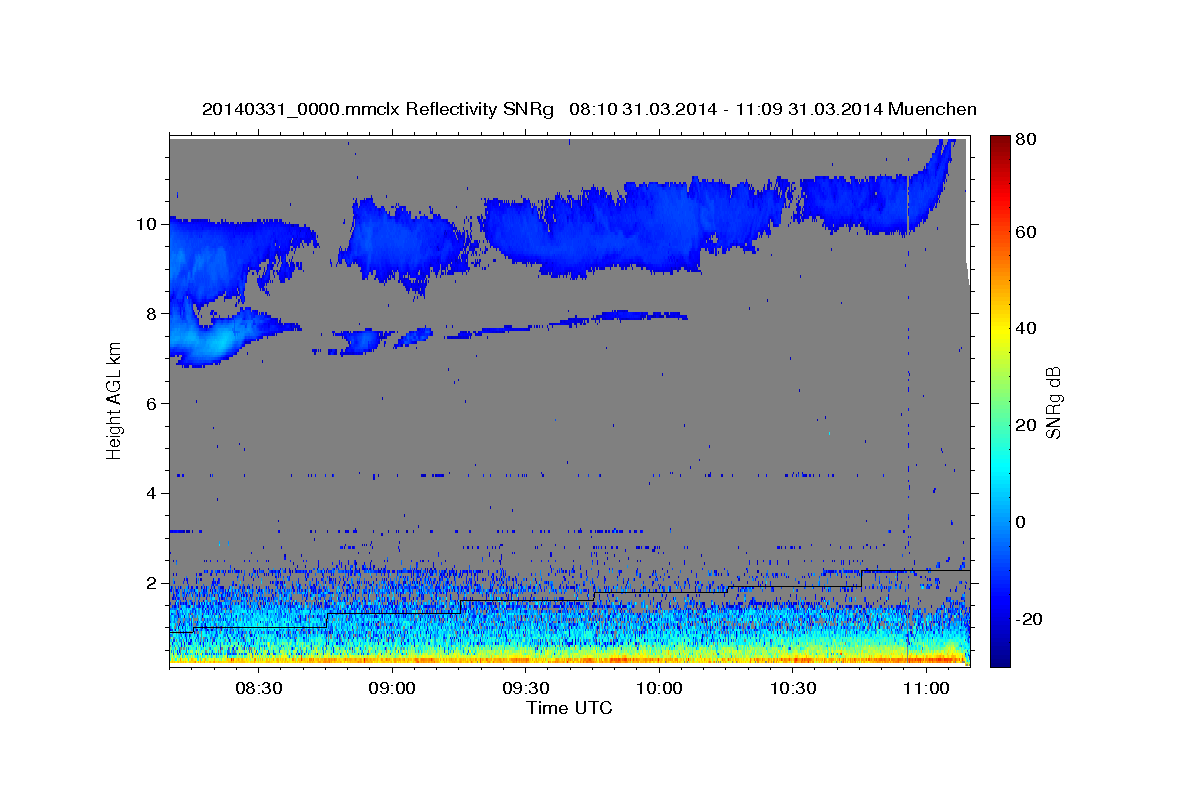
Task: Click the 10:00 time tick label
Action: pos(659,689)
